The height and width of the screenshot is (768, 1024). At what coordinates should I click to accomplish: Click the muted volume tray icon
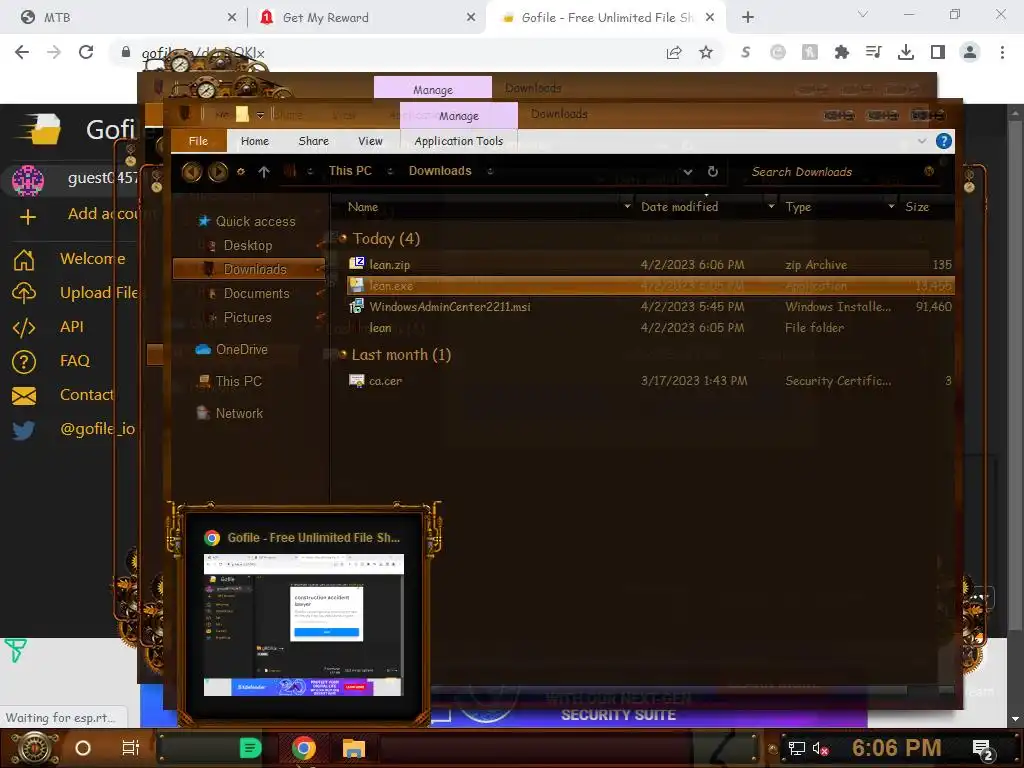pos(820,748)
